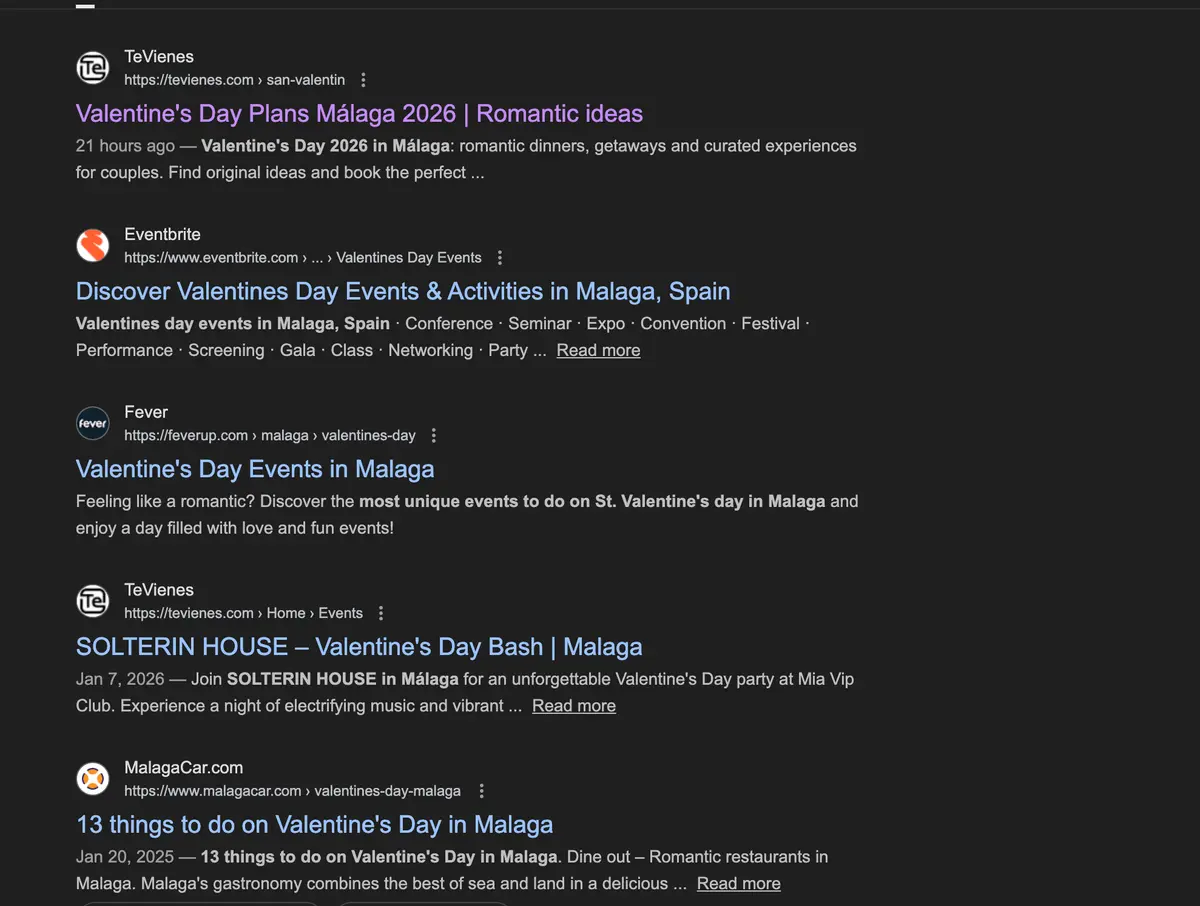Open the three-dot menu beside tevienes.com › Home › Events
Viewport: 1200px width, 906px height.
pos(381,613)
